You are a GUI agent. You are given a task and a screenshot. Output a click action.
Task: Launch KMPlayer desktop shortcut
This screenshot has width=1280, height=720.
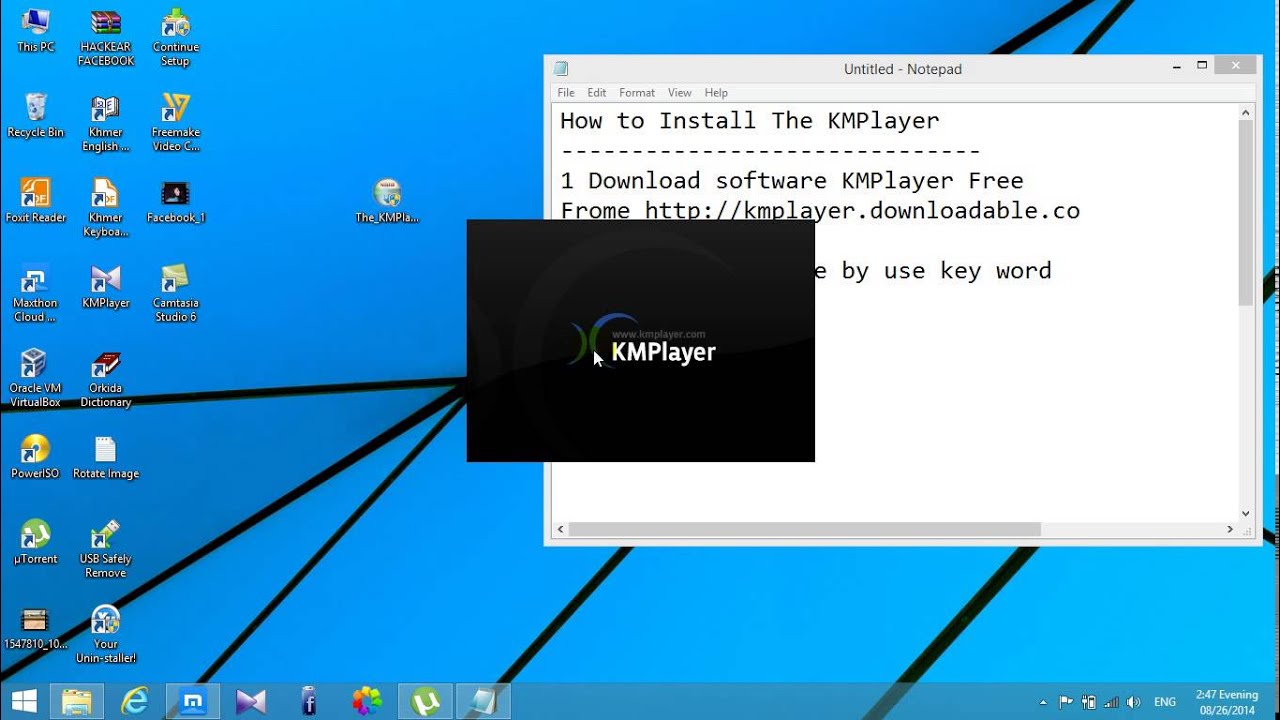(106, 286)
